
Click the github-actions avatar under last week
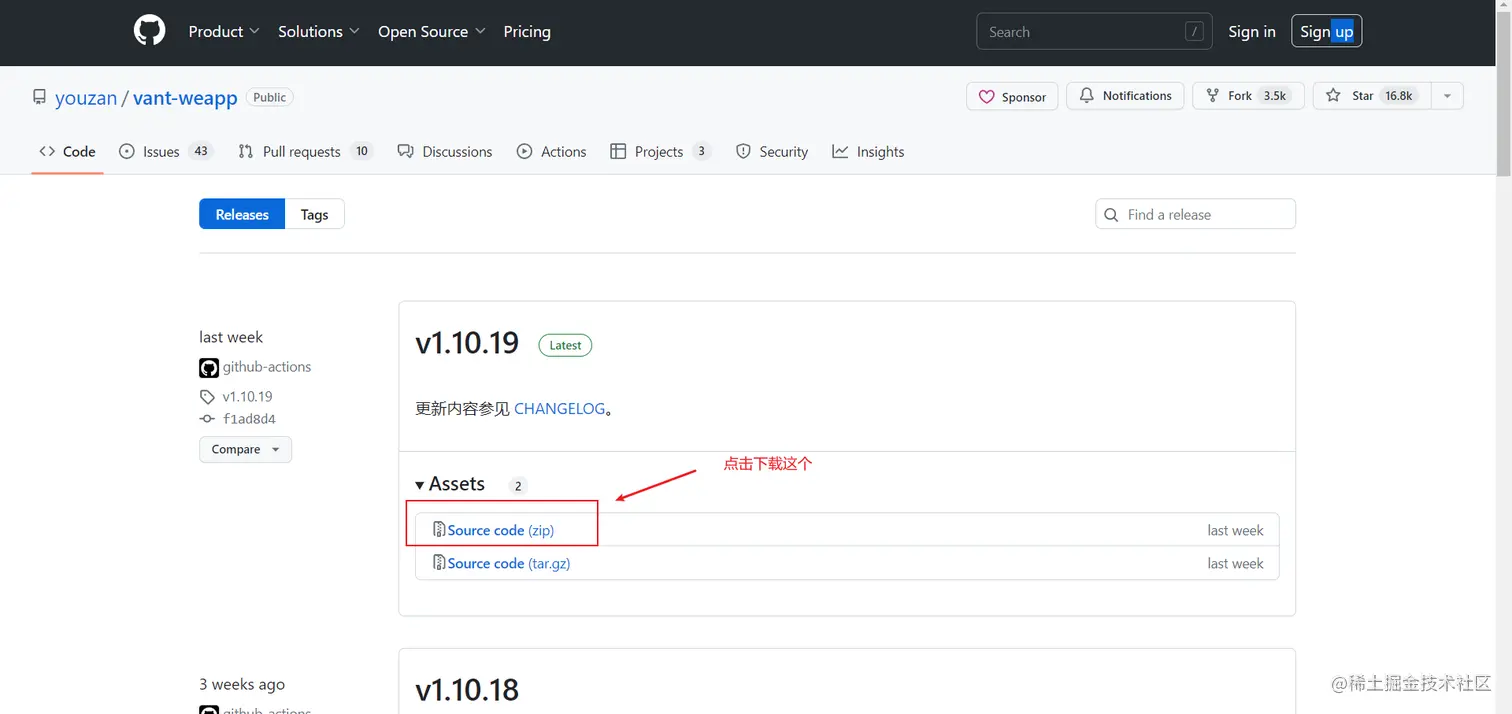[x=209, y=368]
